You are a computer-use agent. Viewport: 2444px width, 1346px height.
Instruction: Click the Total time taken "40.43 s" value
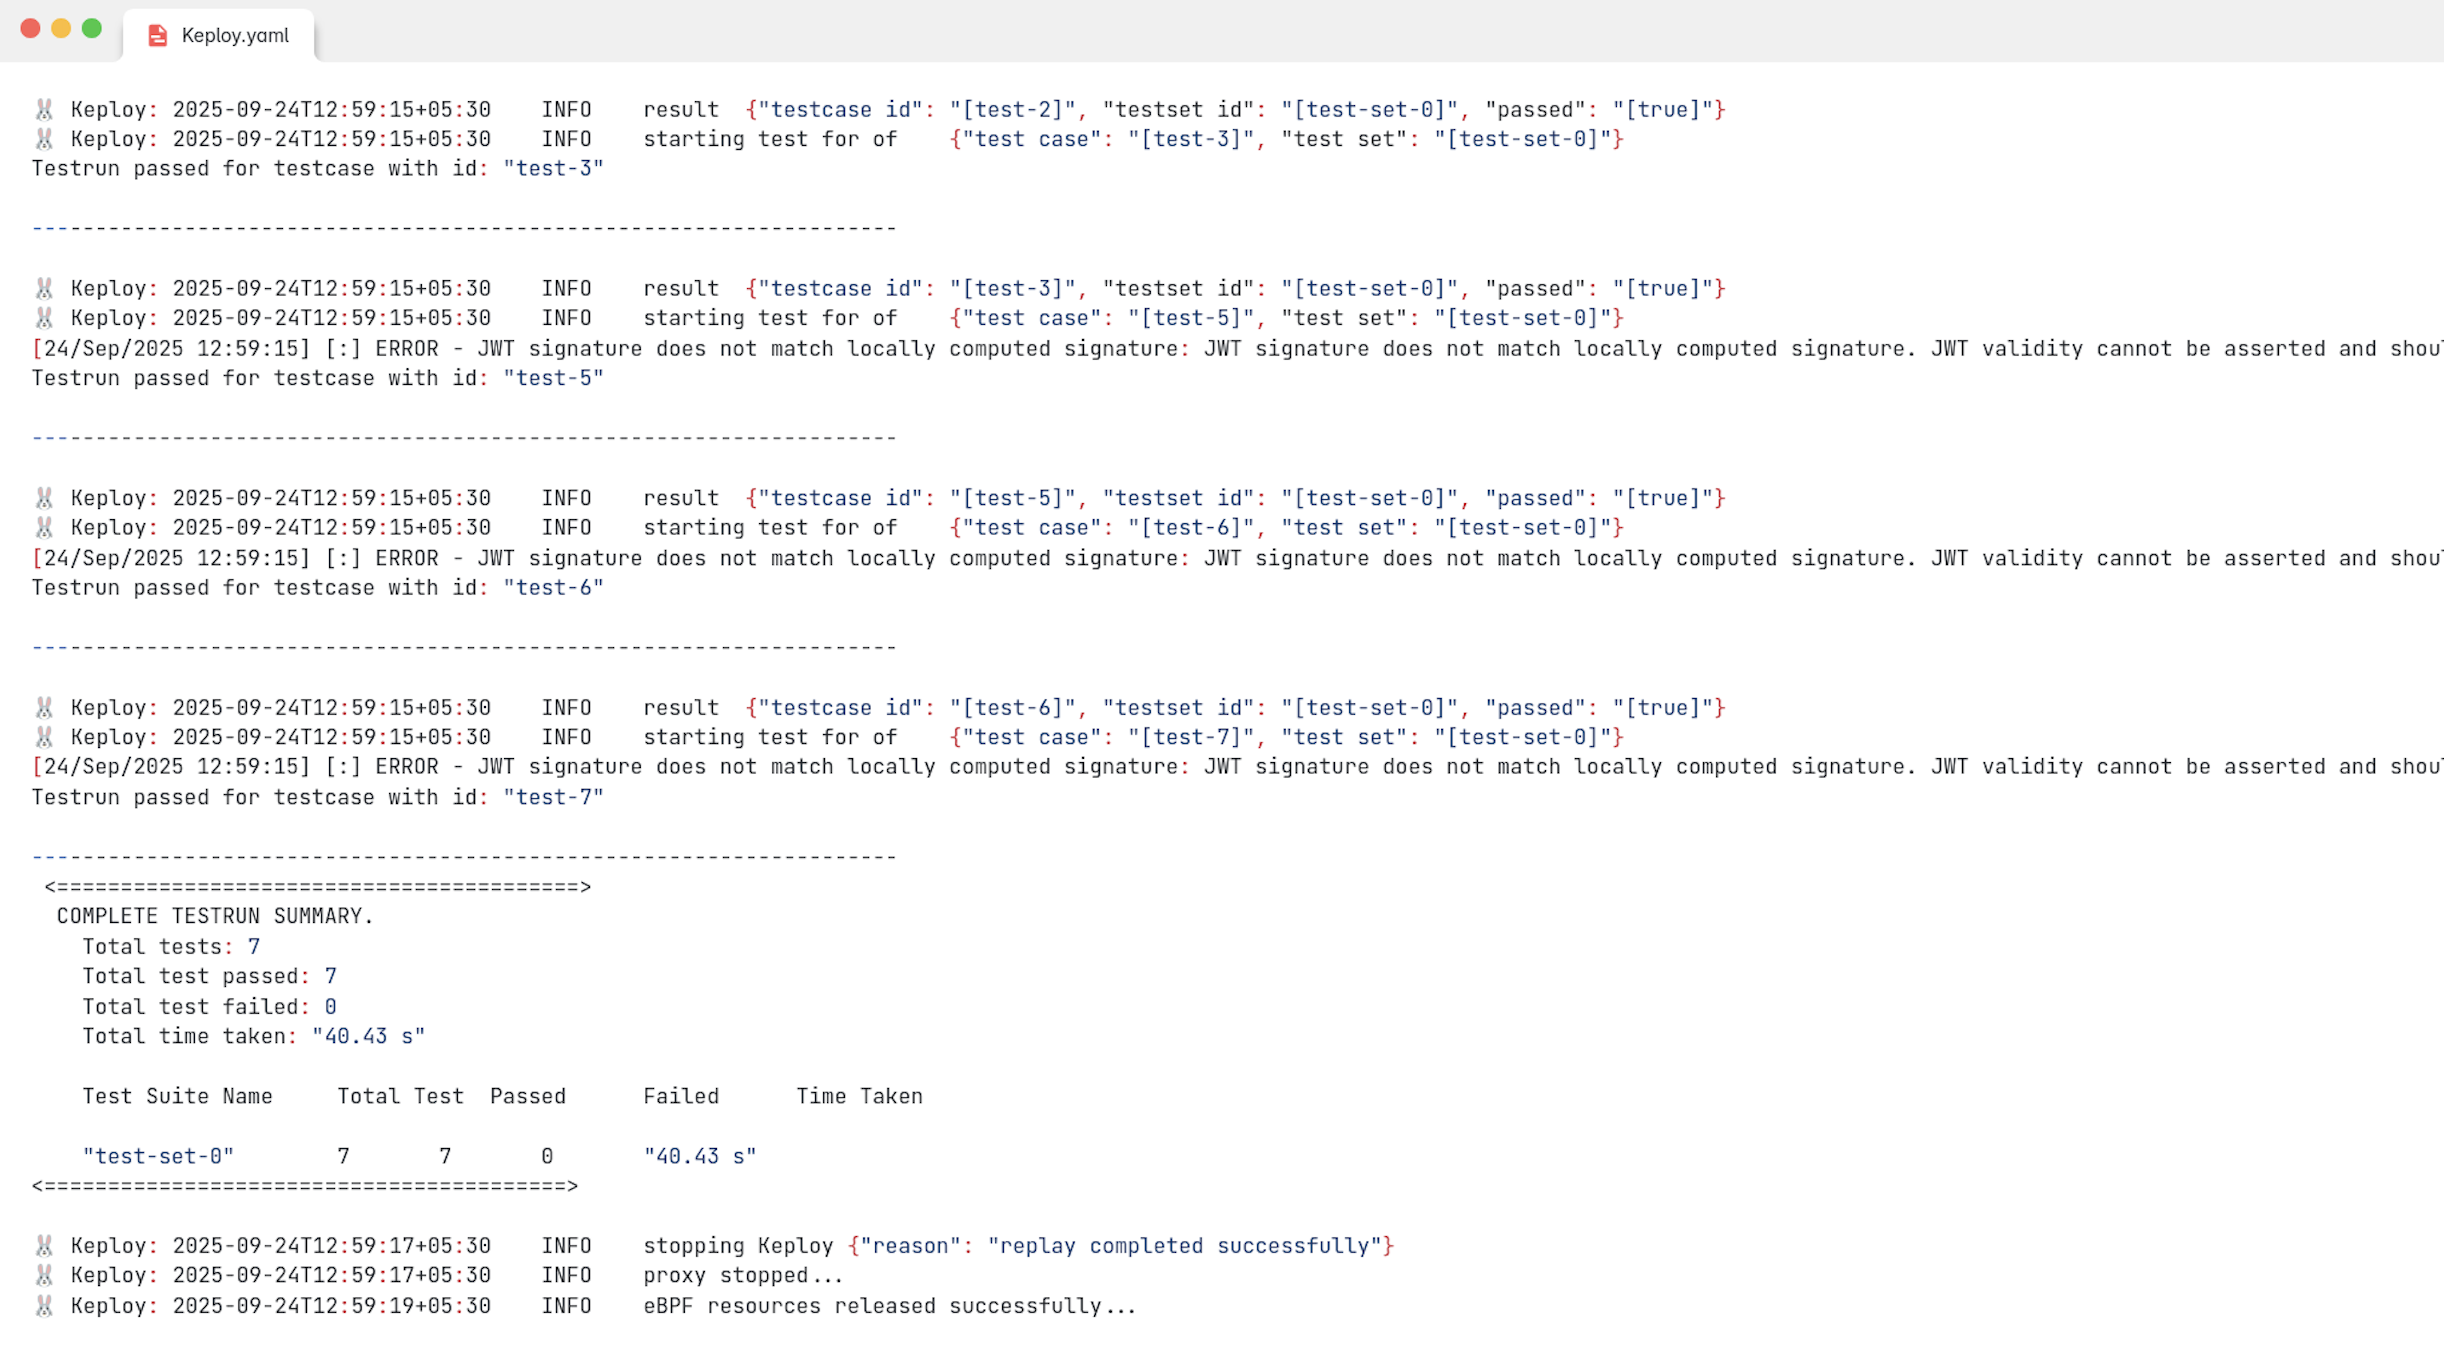click(x=368, y=1036)
